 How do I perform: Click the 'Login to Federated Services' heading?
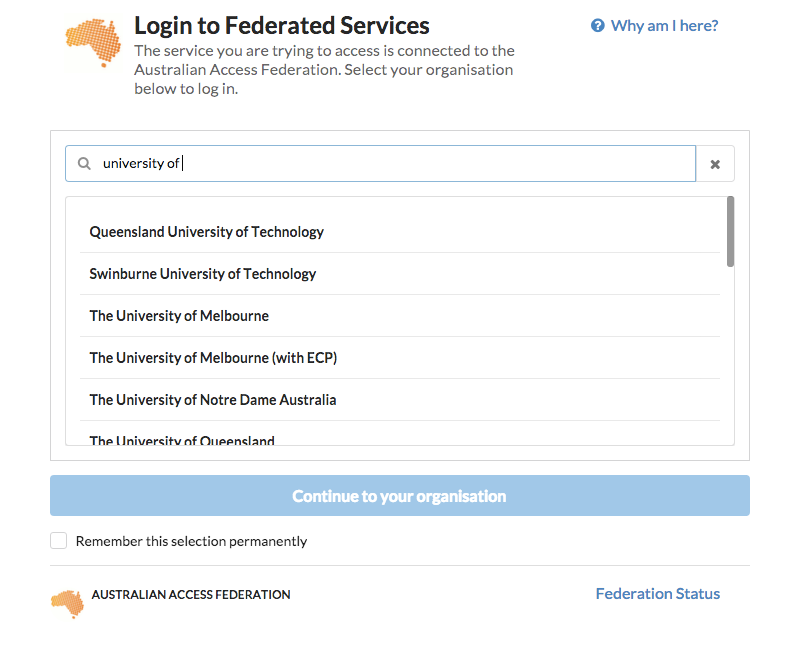[282, 26]
